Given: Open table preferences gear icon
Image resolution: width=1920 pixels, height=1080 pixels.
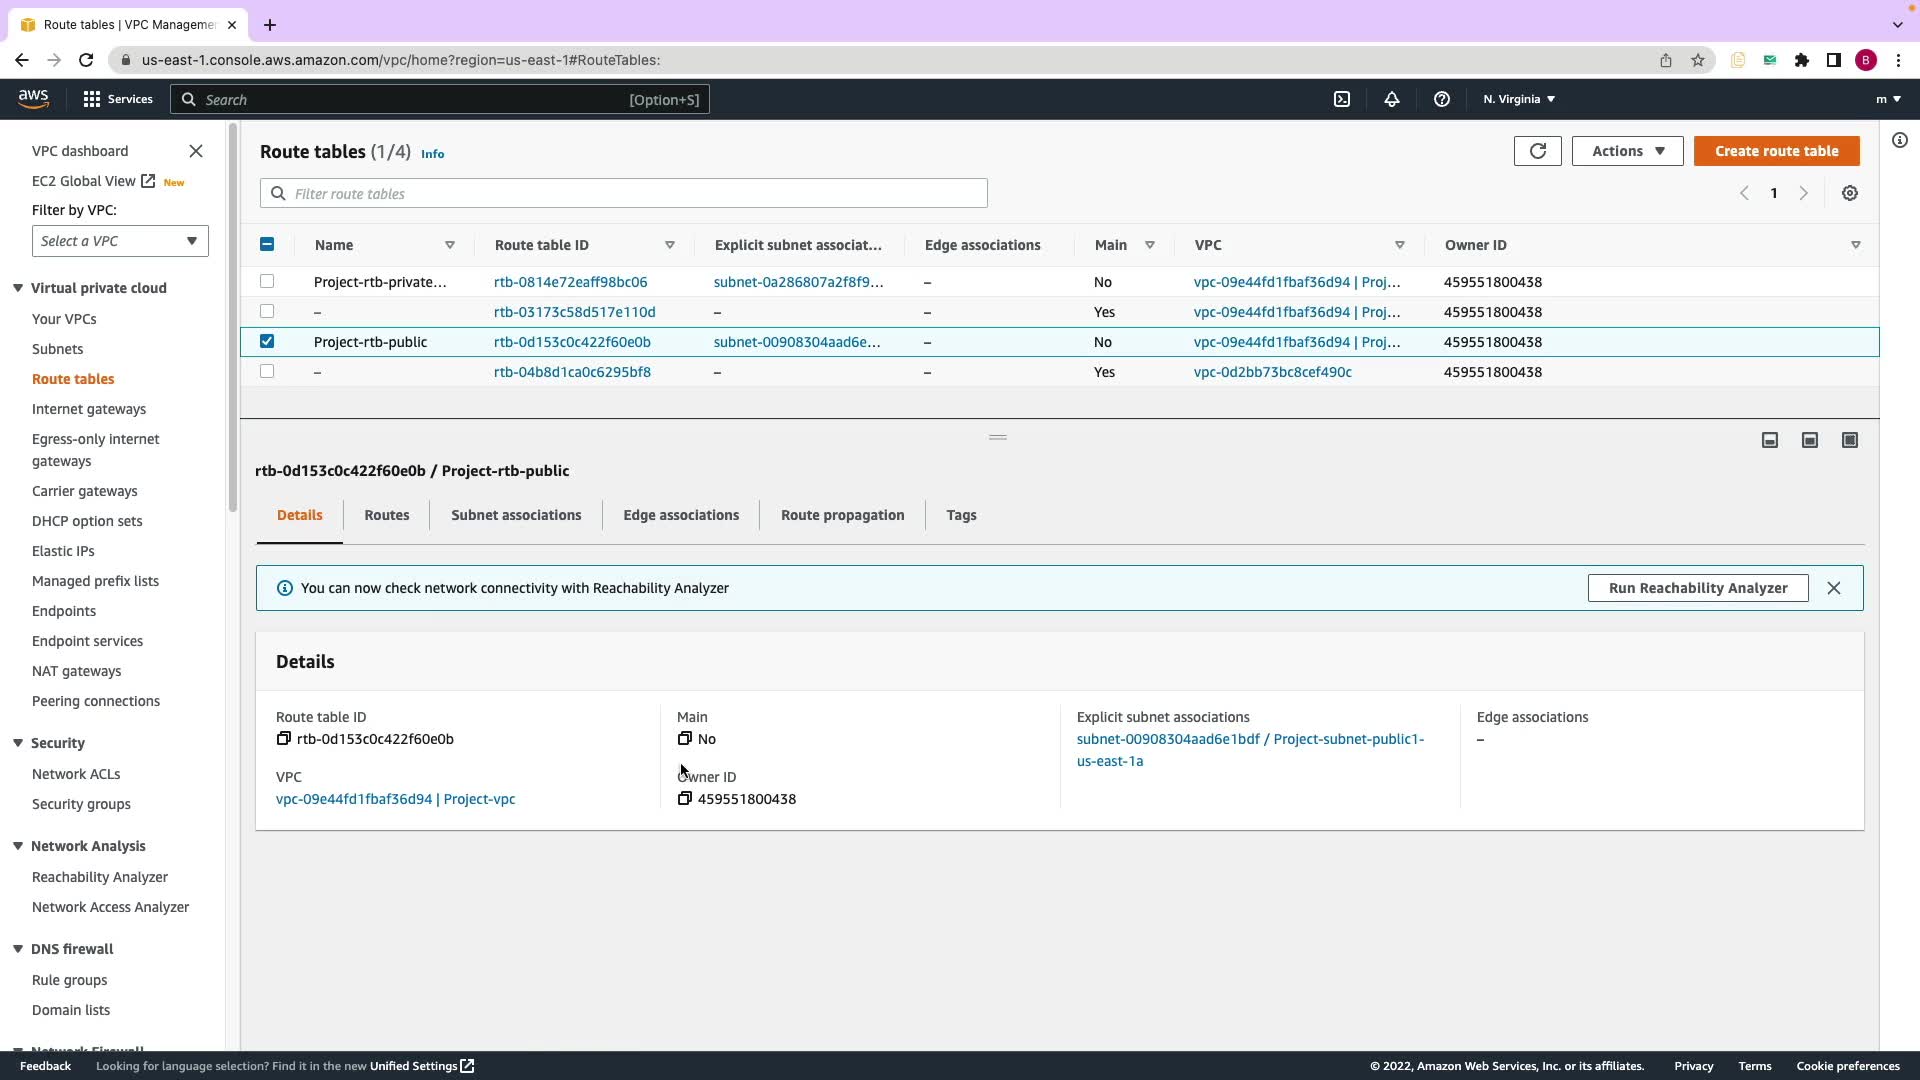Looking at the screenshot, I should click(x=1849, y=193).
